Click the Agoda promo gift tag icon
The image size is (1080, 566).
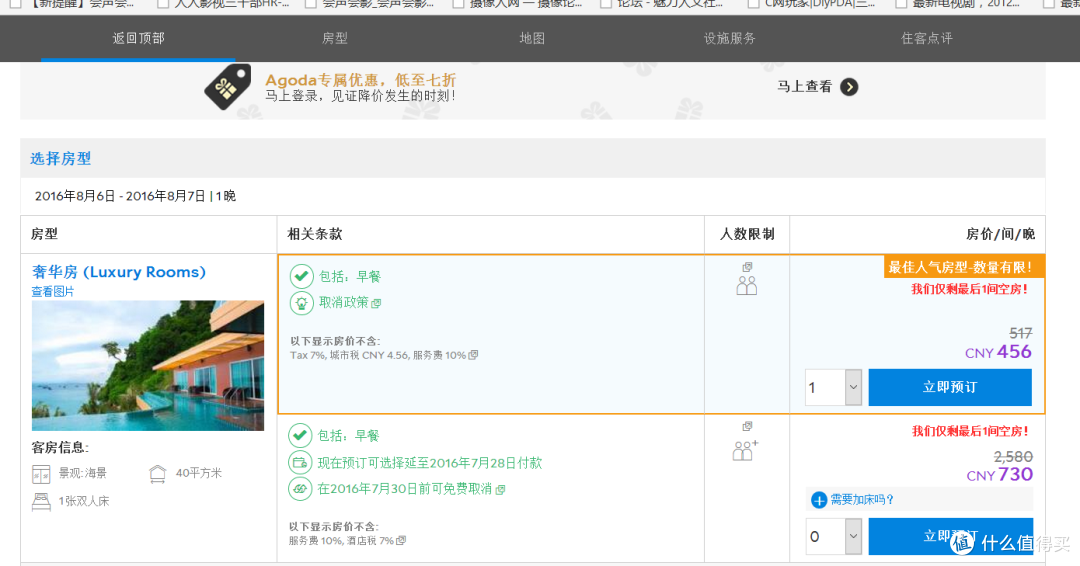coord(228,87)
